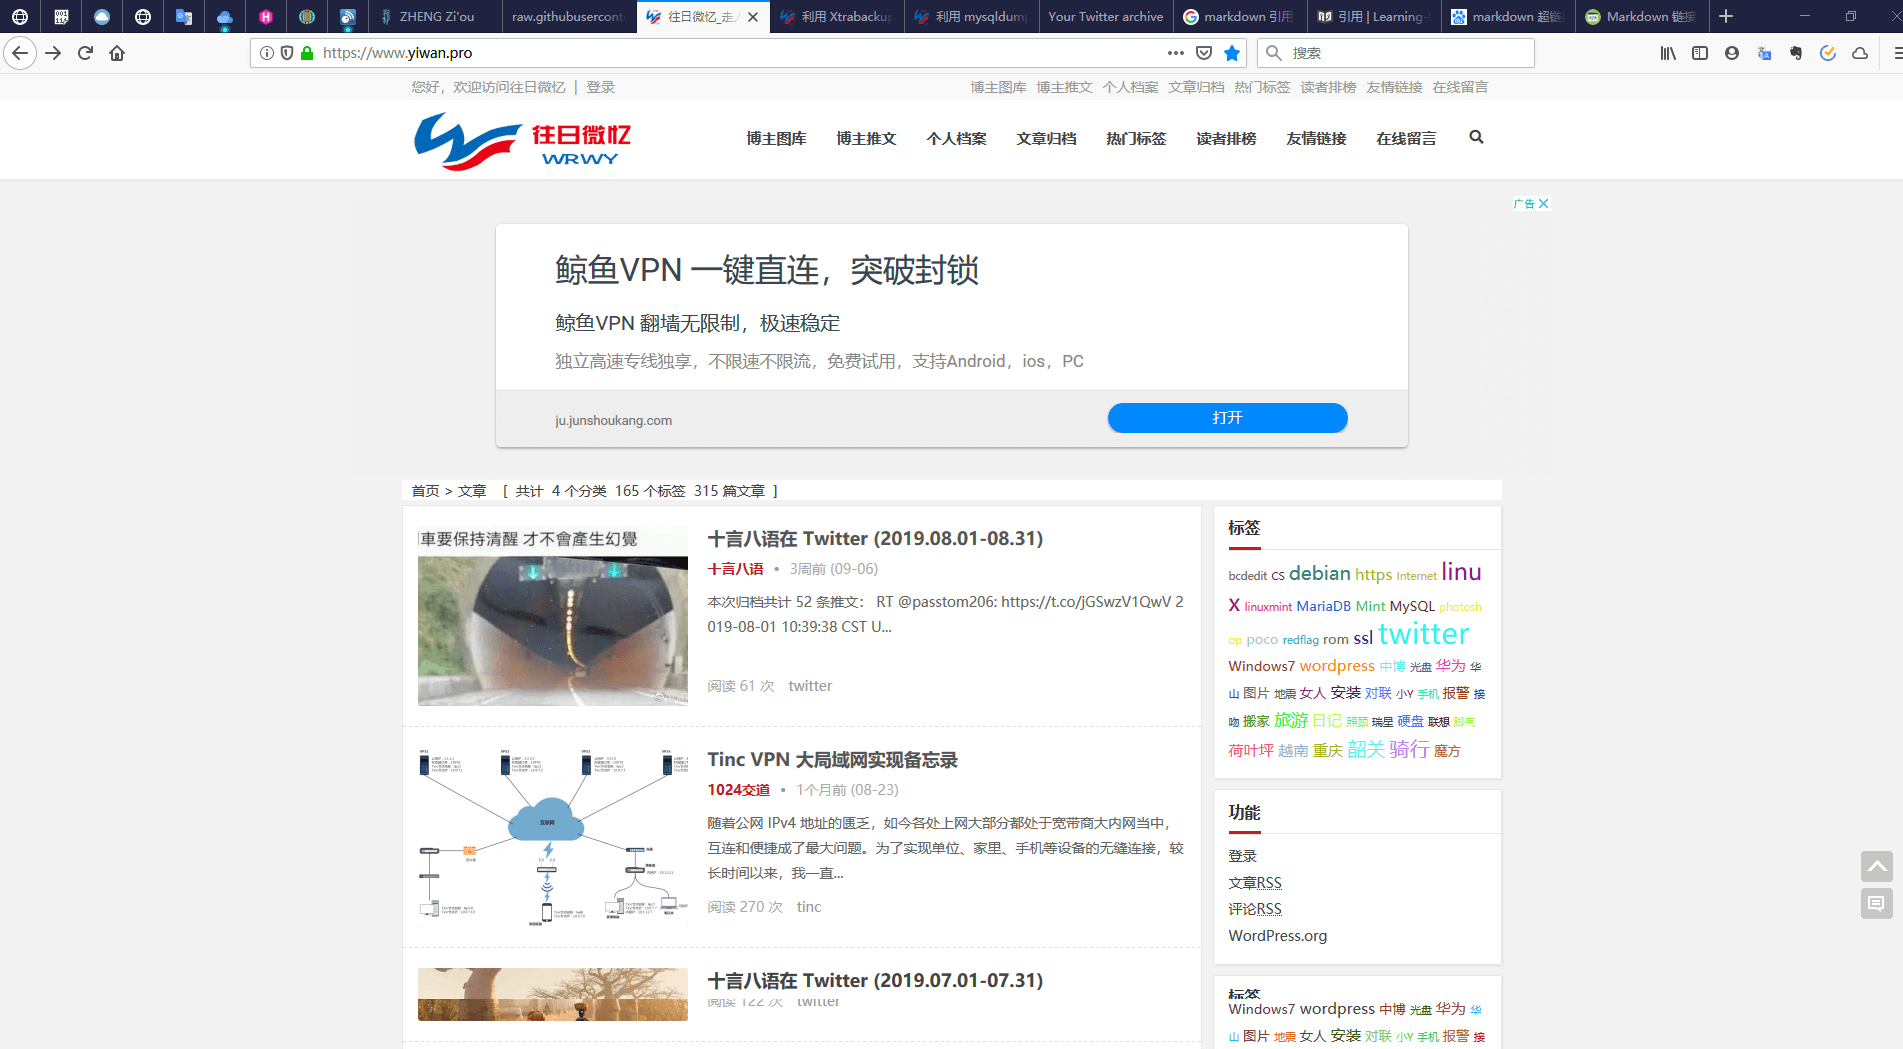Open the 1024交道 category link

coord(738,790)
